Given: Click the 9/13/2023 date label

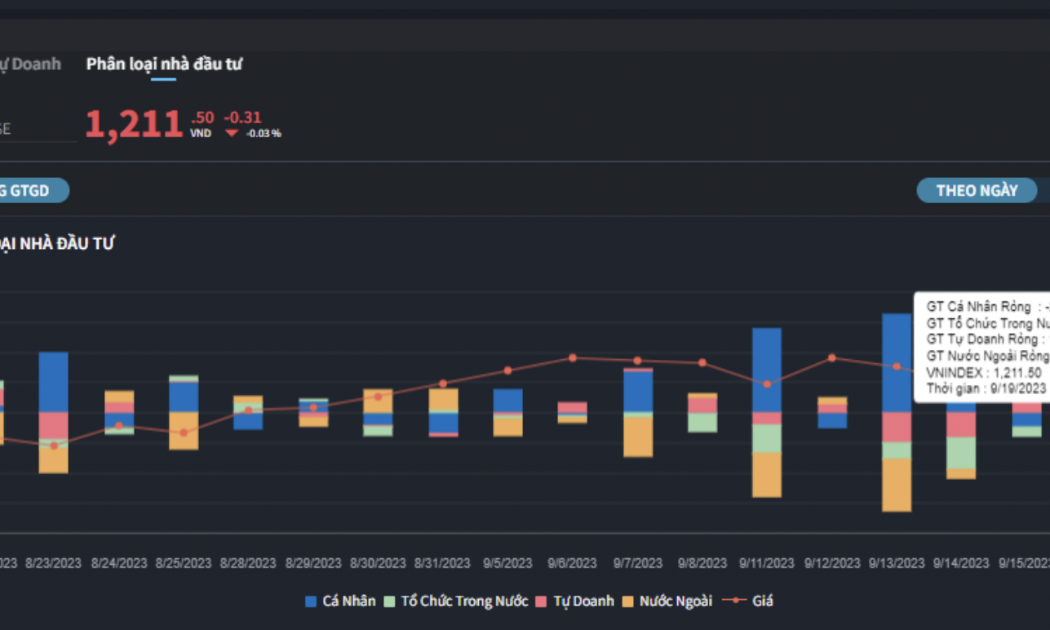Looking at the screenshot, I should point(897,564).
